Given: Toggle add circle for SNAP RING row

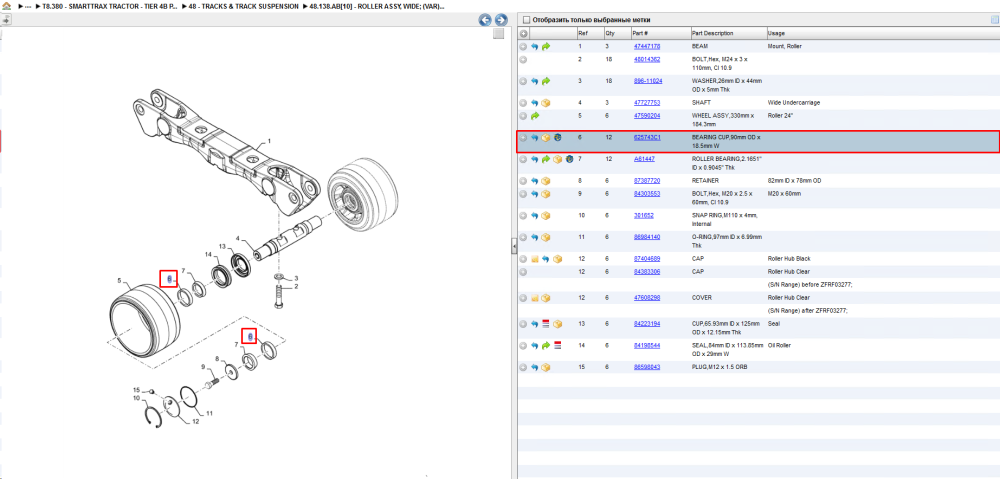Looking at the screenshot, I should [x=523, y=216].
